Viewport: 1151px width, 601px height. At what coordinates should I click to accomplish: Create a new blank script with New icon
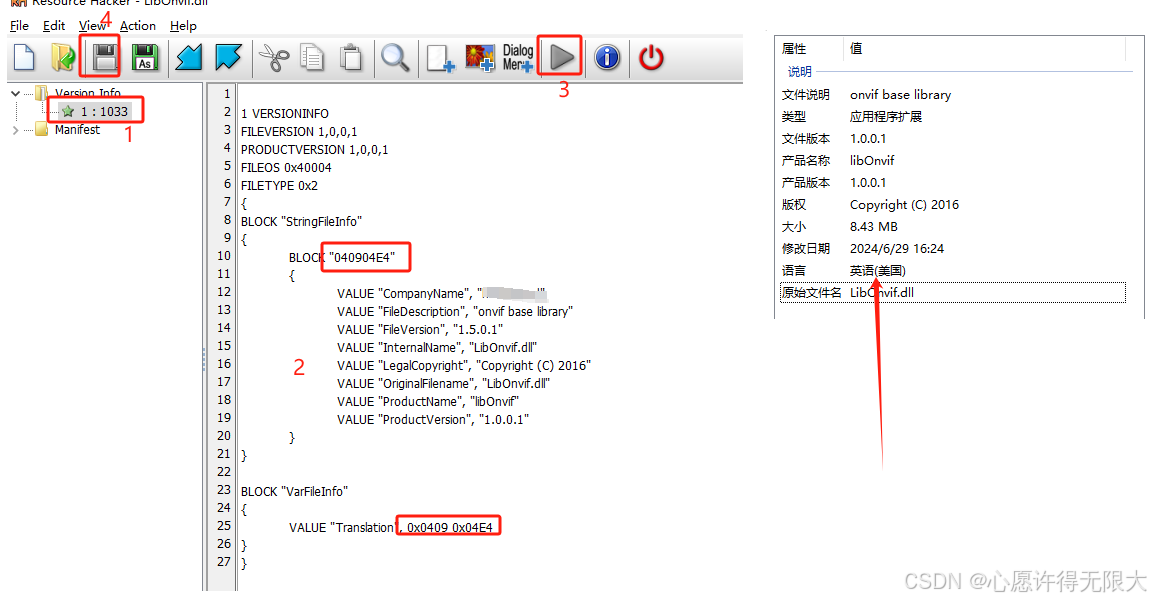click(24, 57)
